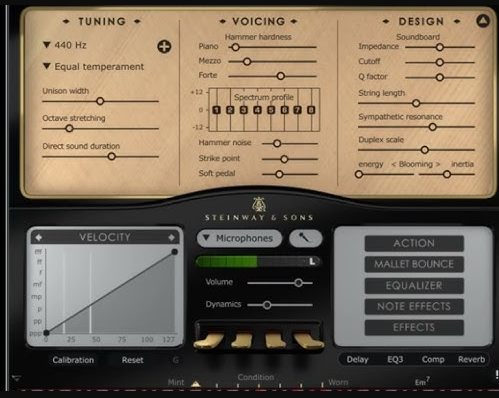The width and height of the screenshot is (499, 398).
Task: Click the top velocity curve point
Action: (174, 252)
